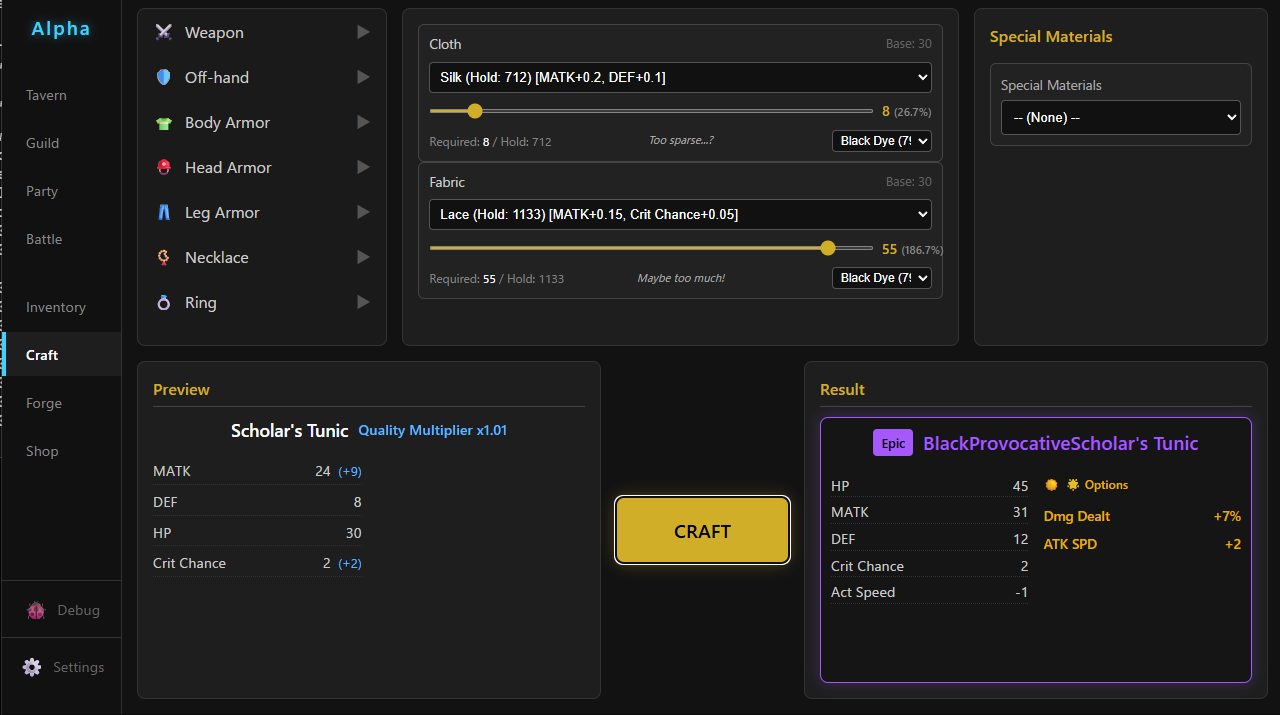Click the crossed swords Weapon icon
This screenshot has height=715, width=1280.
164,32
